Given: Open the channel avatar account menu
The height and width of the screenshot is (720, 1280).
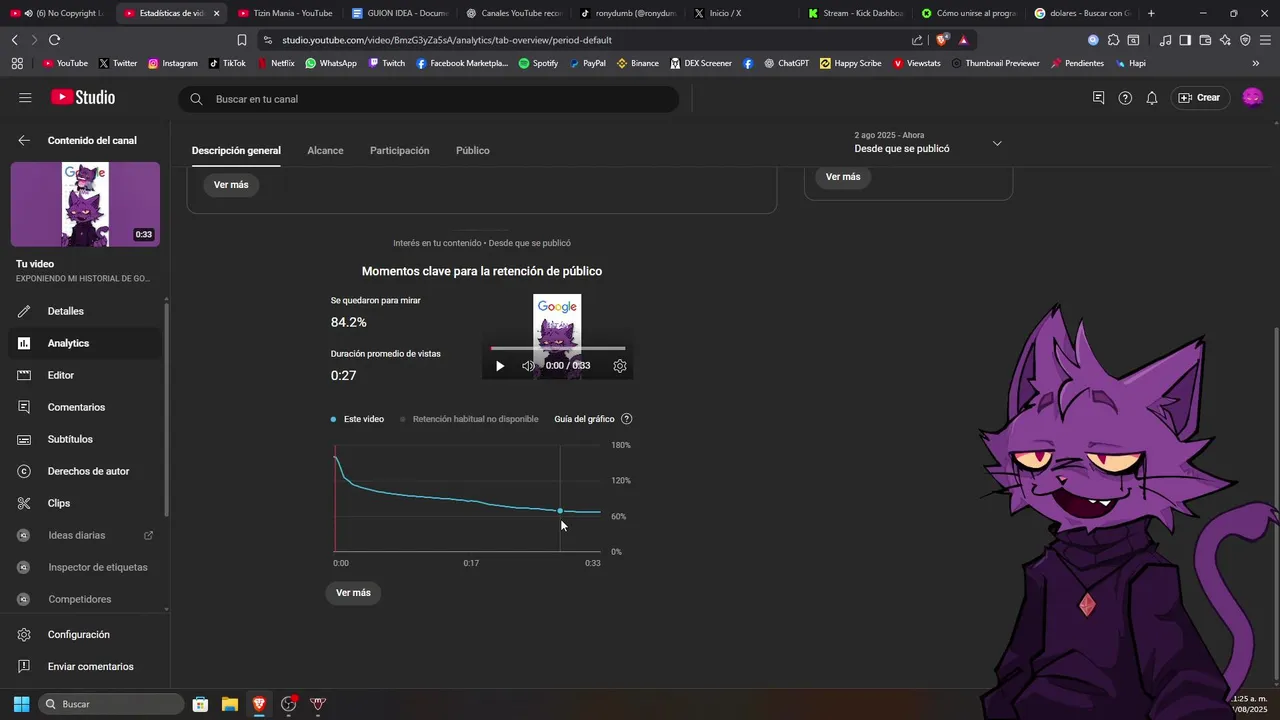Looking at the screenshot, I should pos(1252,97).
